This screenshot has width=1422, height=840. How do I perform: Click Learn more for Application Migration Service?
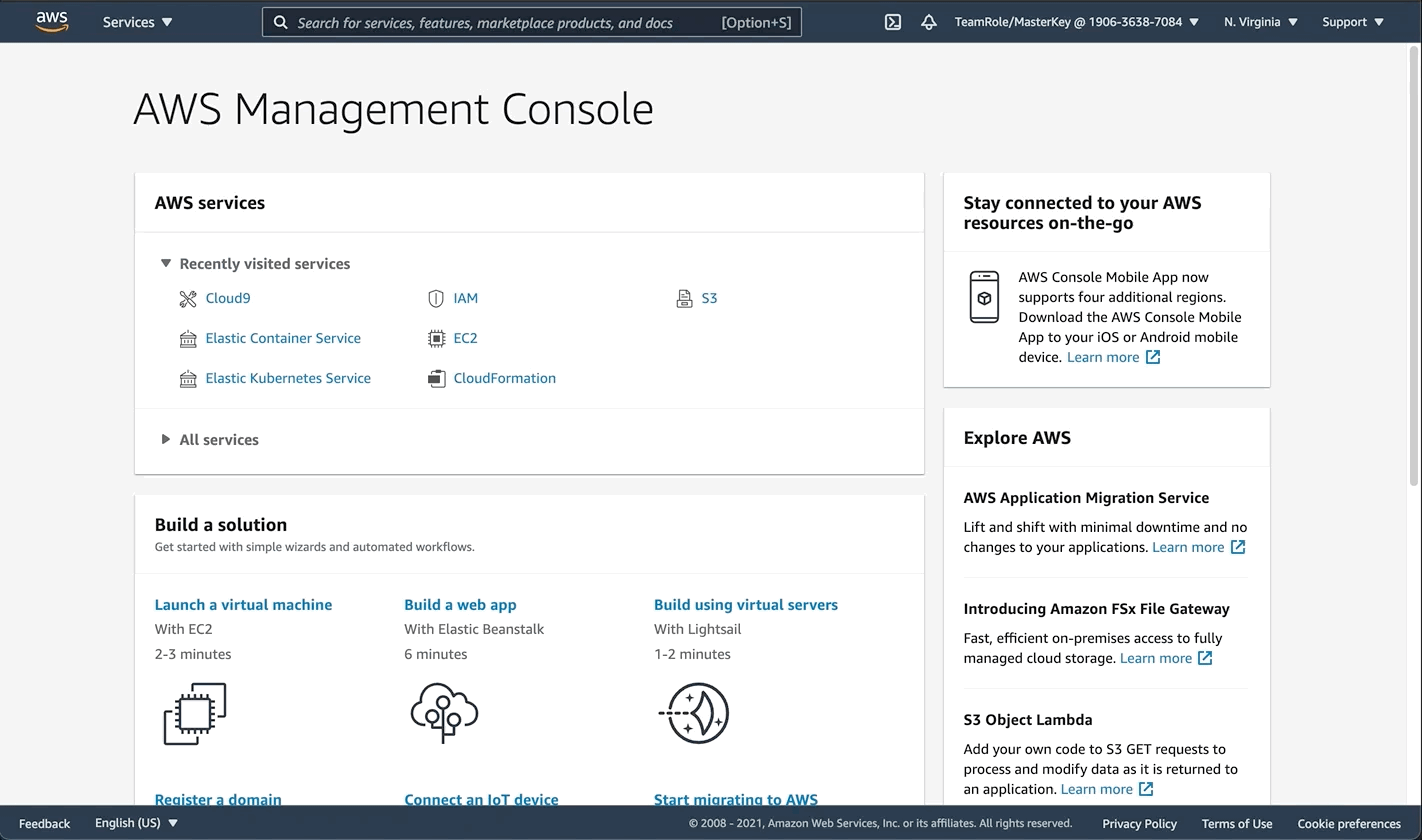coord(1188,547)
